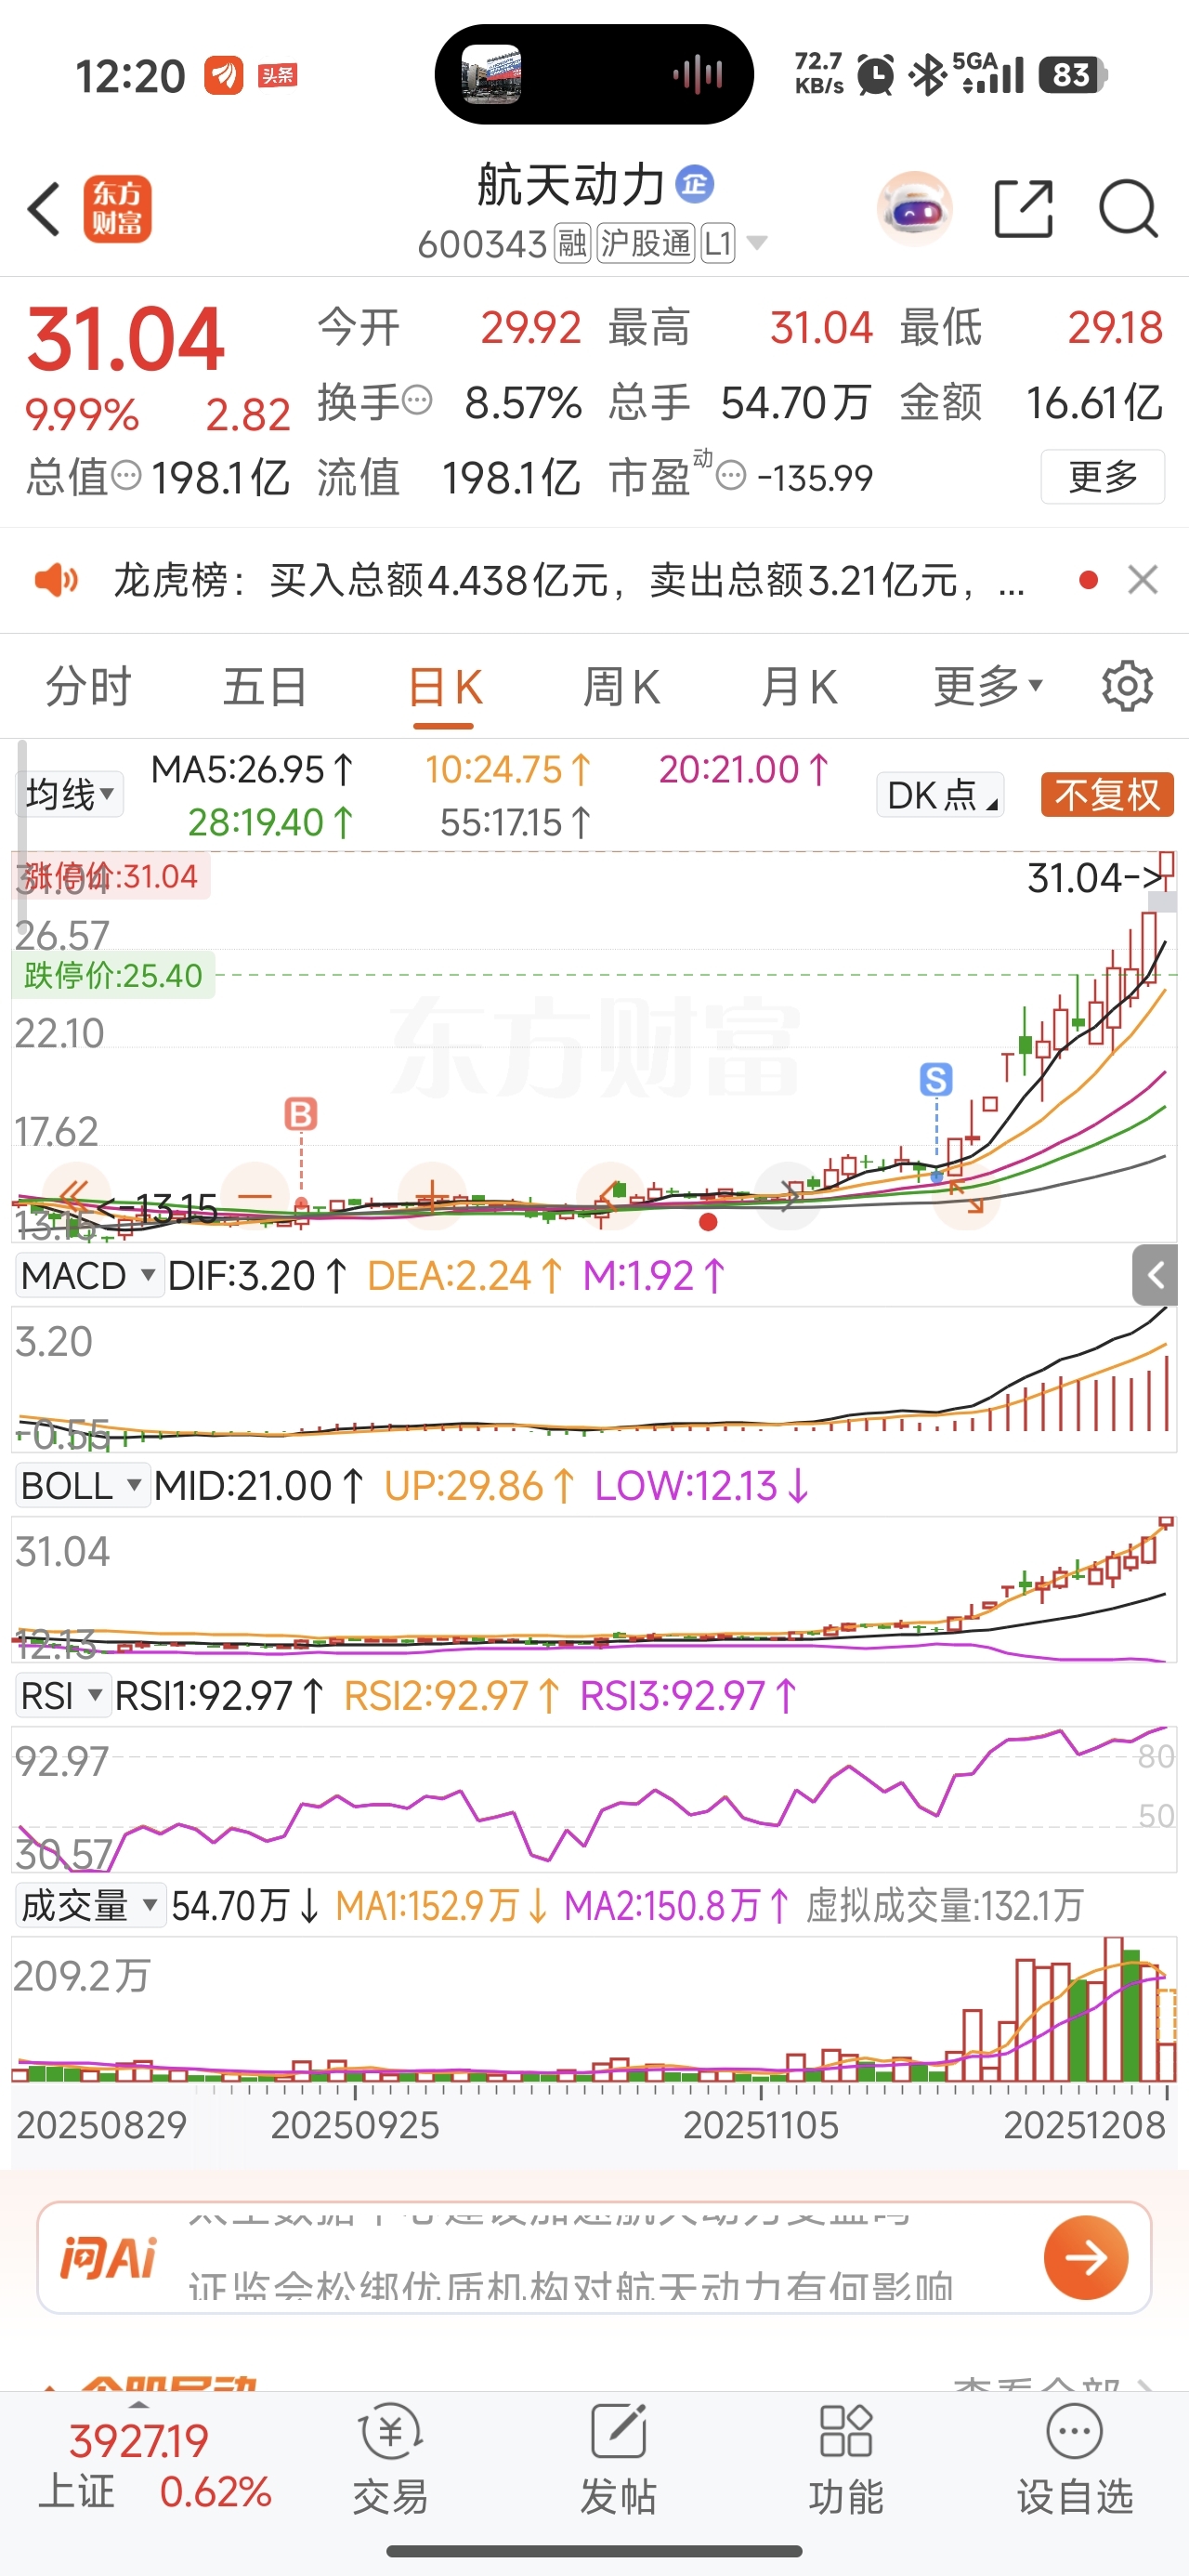
Task: Tap the DIF:3.20 value
Action: point(256,1275)
